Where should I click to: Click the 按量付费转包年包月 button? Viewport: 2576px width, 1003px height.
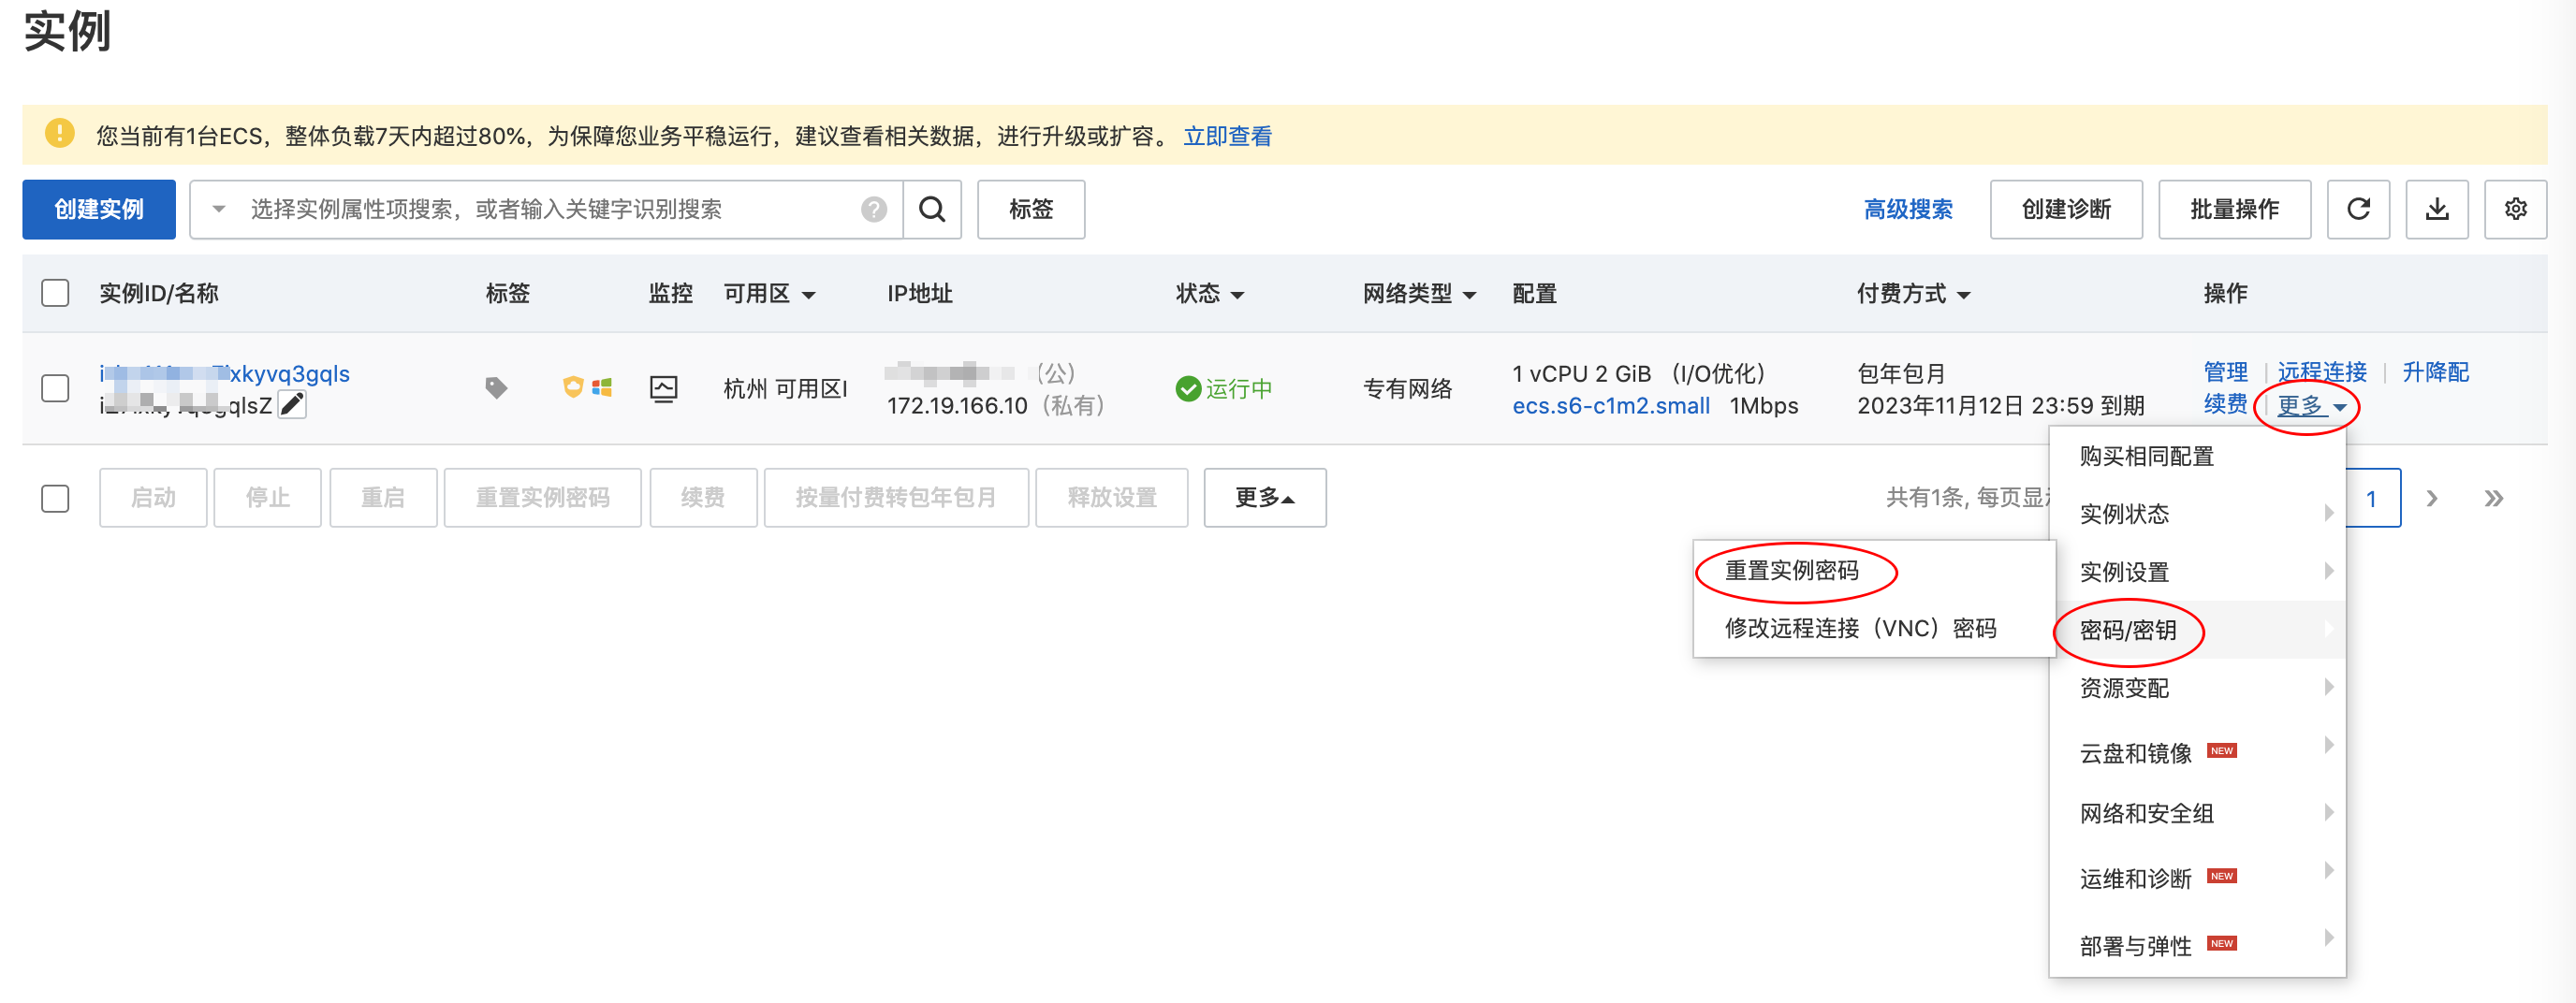[896, 498]
